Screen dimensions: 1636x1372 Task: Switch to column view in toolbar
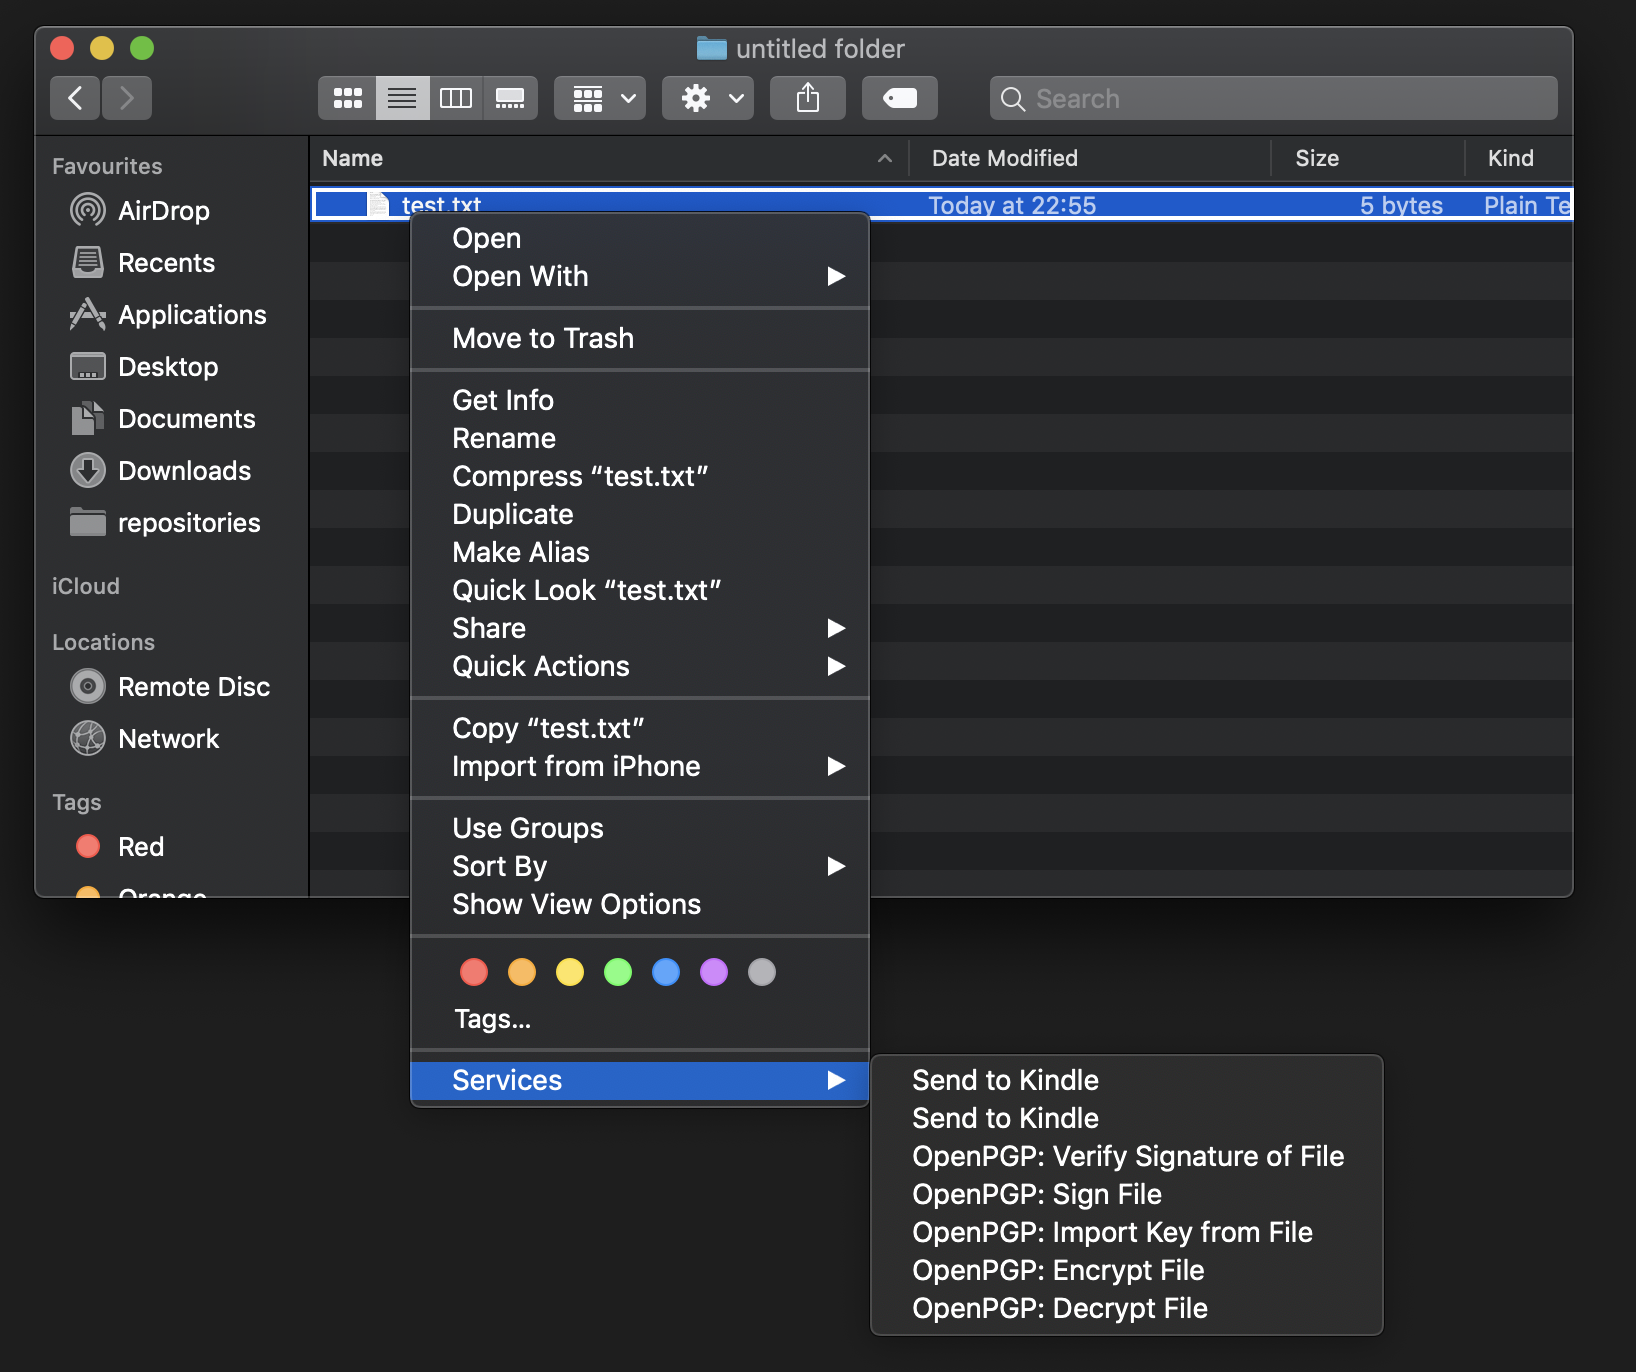pyautogui.click(x=456, y=98)
